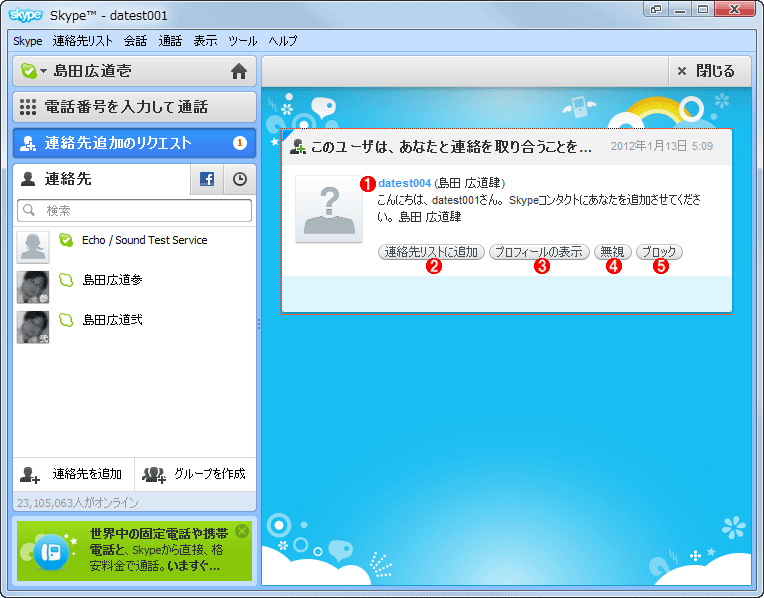Open the online status dropdown next to 島田広道壱
Image resolution: width=764 pixels, height=598 pixels.
tap(34, 71)
